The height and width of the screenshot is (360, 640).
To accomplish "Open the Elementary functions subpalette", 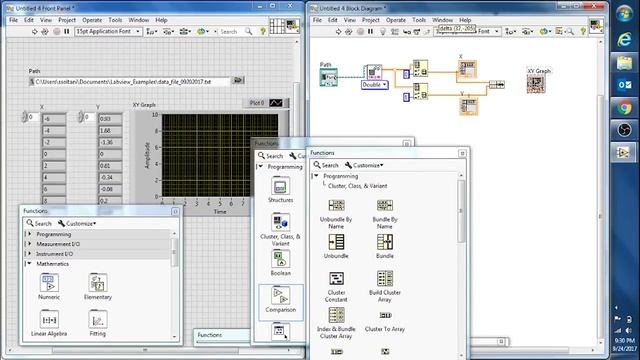I will 98,287.
